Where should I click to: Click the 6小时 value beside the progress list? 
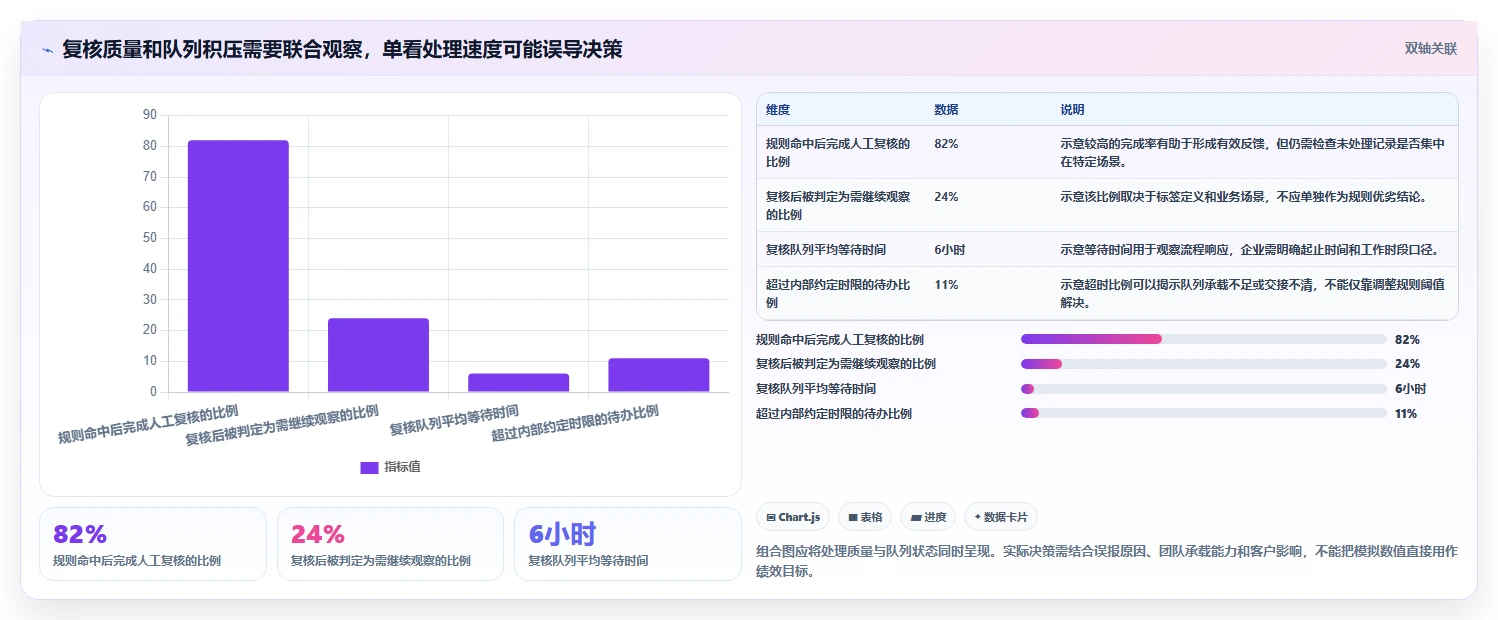coord(1410,389)
